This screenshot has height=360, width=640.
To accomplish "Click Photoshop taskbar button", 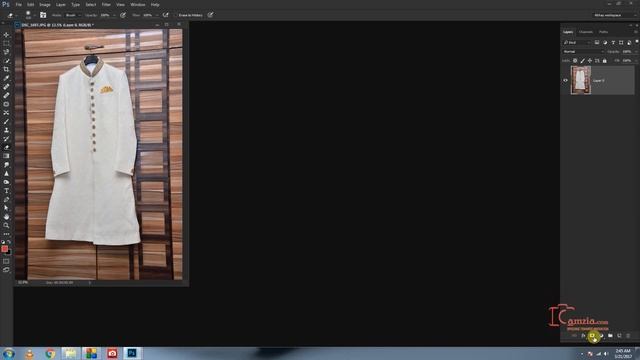I will tap(132, 353).
